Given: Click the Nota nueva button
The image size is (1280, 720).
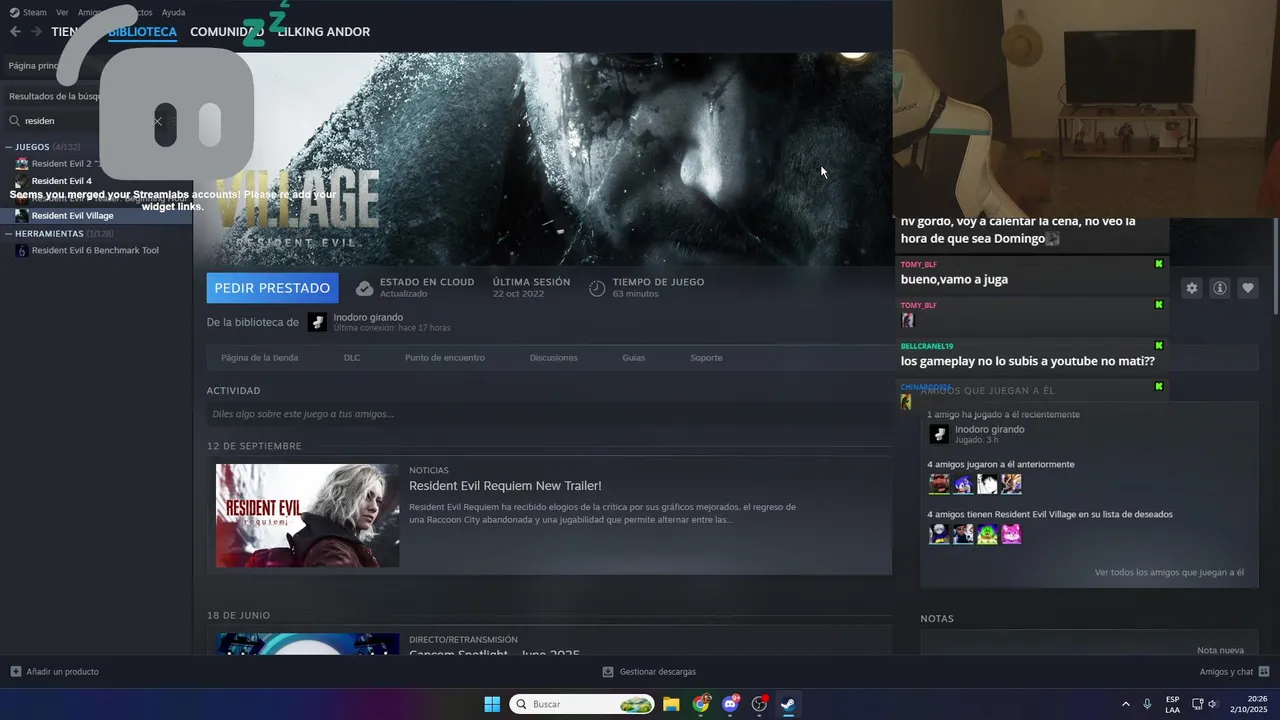Looking at the screenshot, I should click(x=1220, y=650).
